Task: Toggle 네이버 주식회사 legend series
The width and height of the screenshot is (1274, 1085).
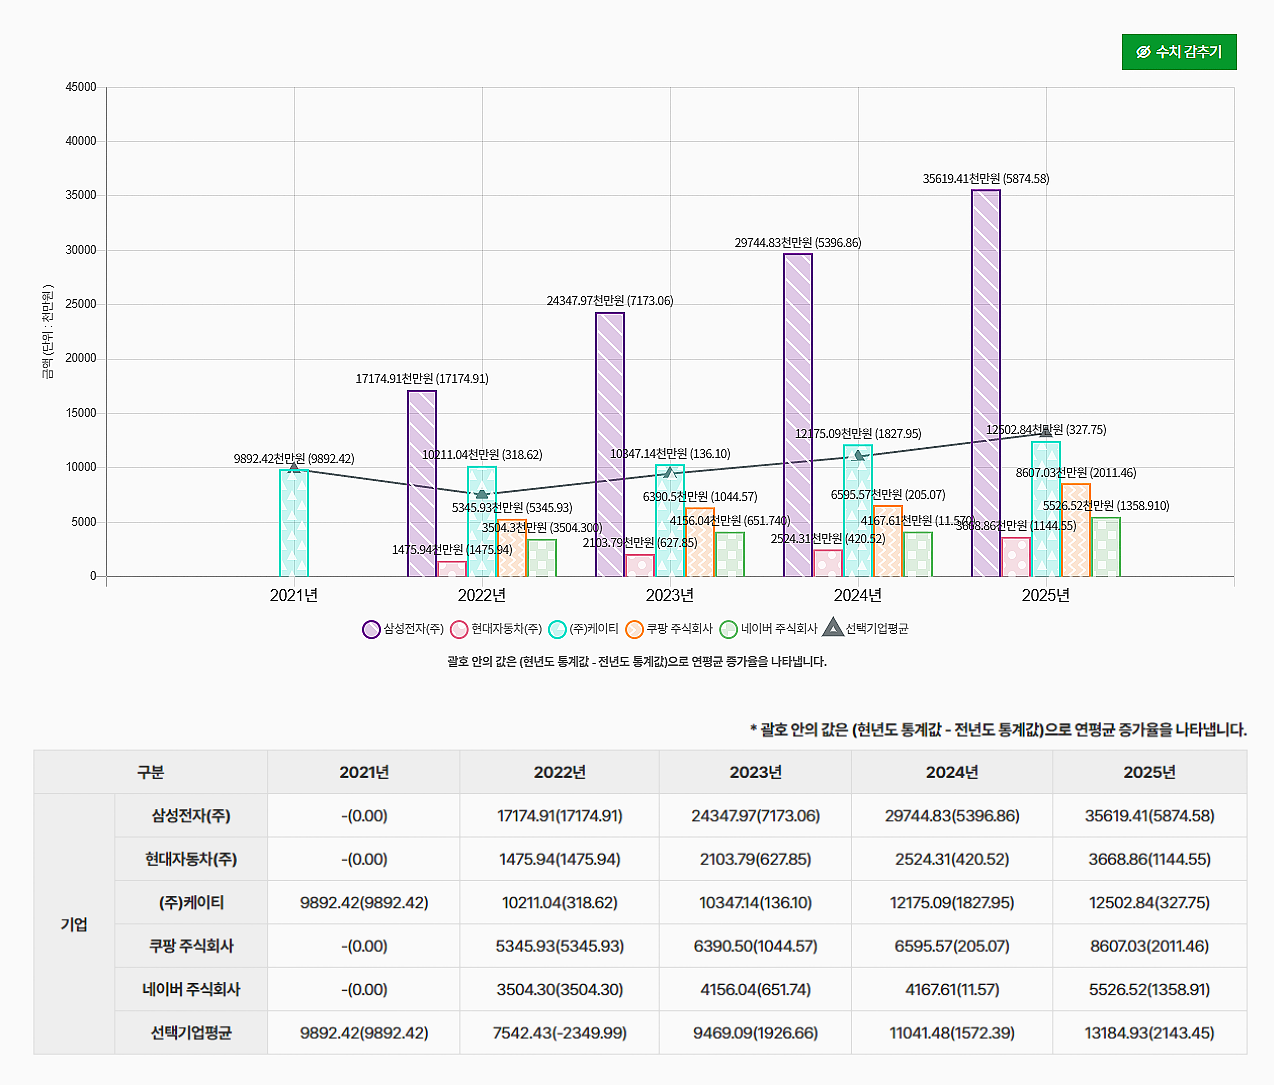Action: [x=769, y=629]
